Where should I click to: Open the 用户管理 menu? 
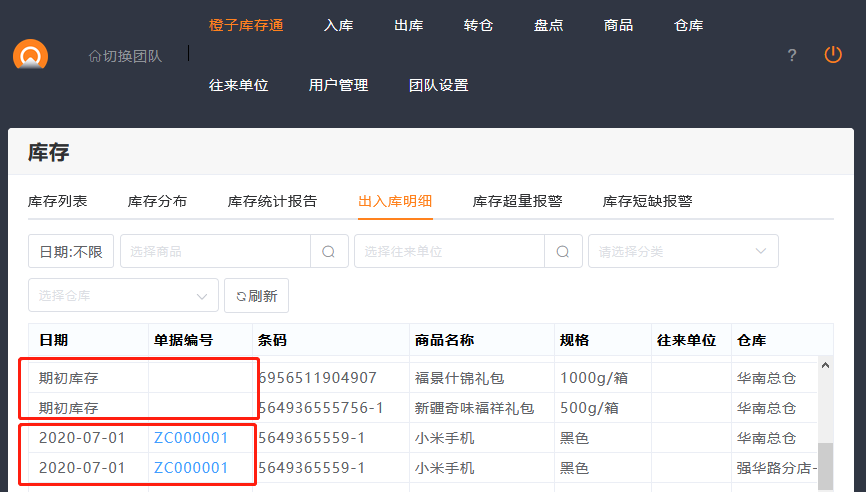[339, 85]
